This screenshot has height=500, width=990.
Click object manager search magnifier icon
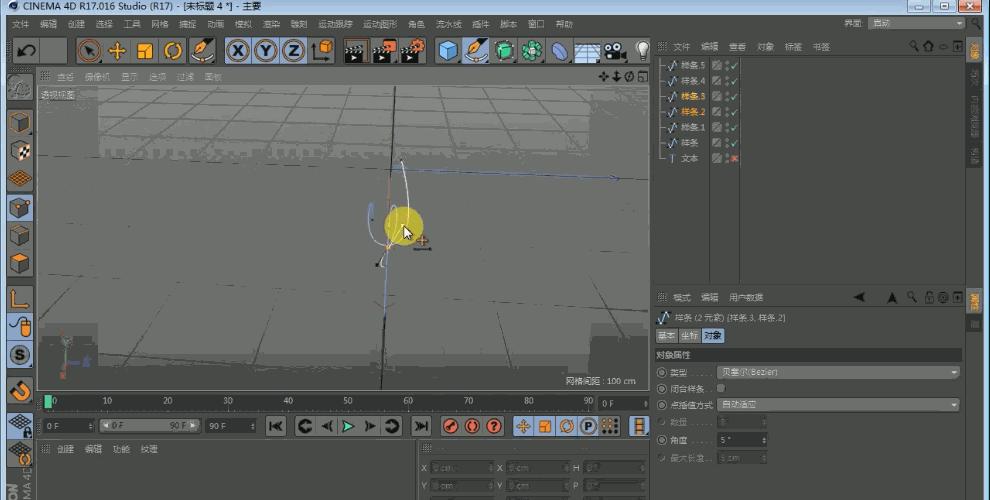pos(913,46)
